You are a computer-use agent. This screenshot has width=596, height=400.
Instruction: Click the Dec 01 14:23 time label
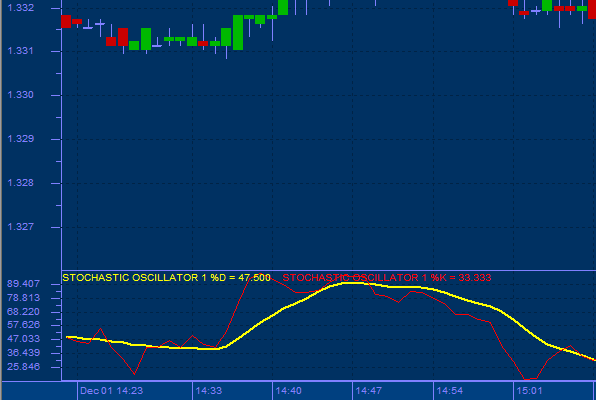click(111, 390)
